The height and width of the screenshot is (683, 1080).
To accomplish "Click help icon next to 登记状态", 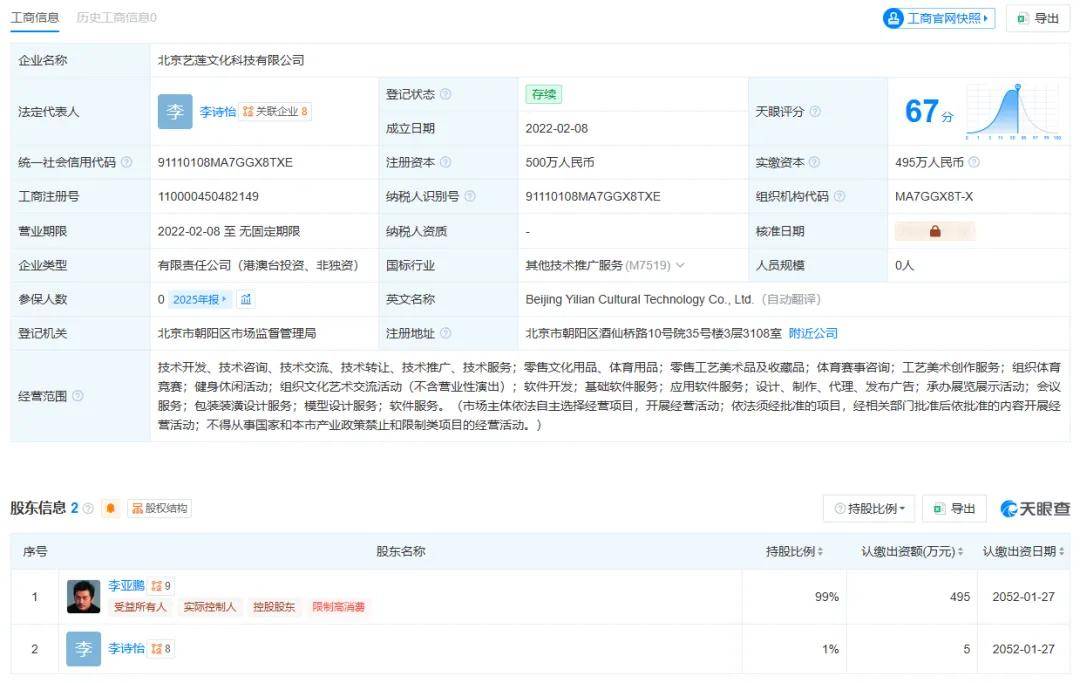I will (446, 94).
